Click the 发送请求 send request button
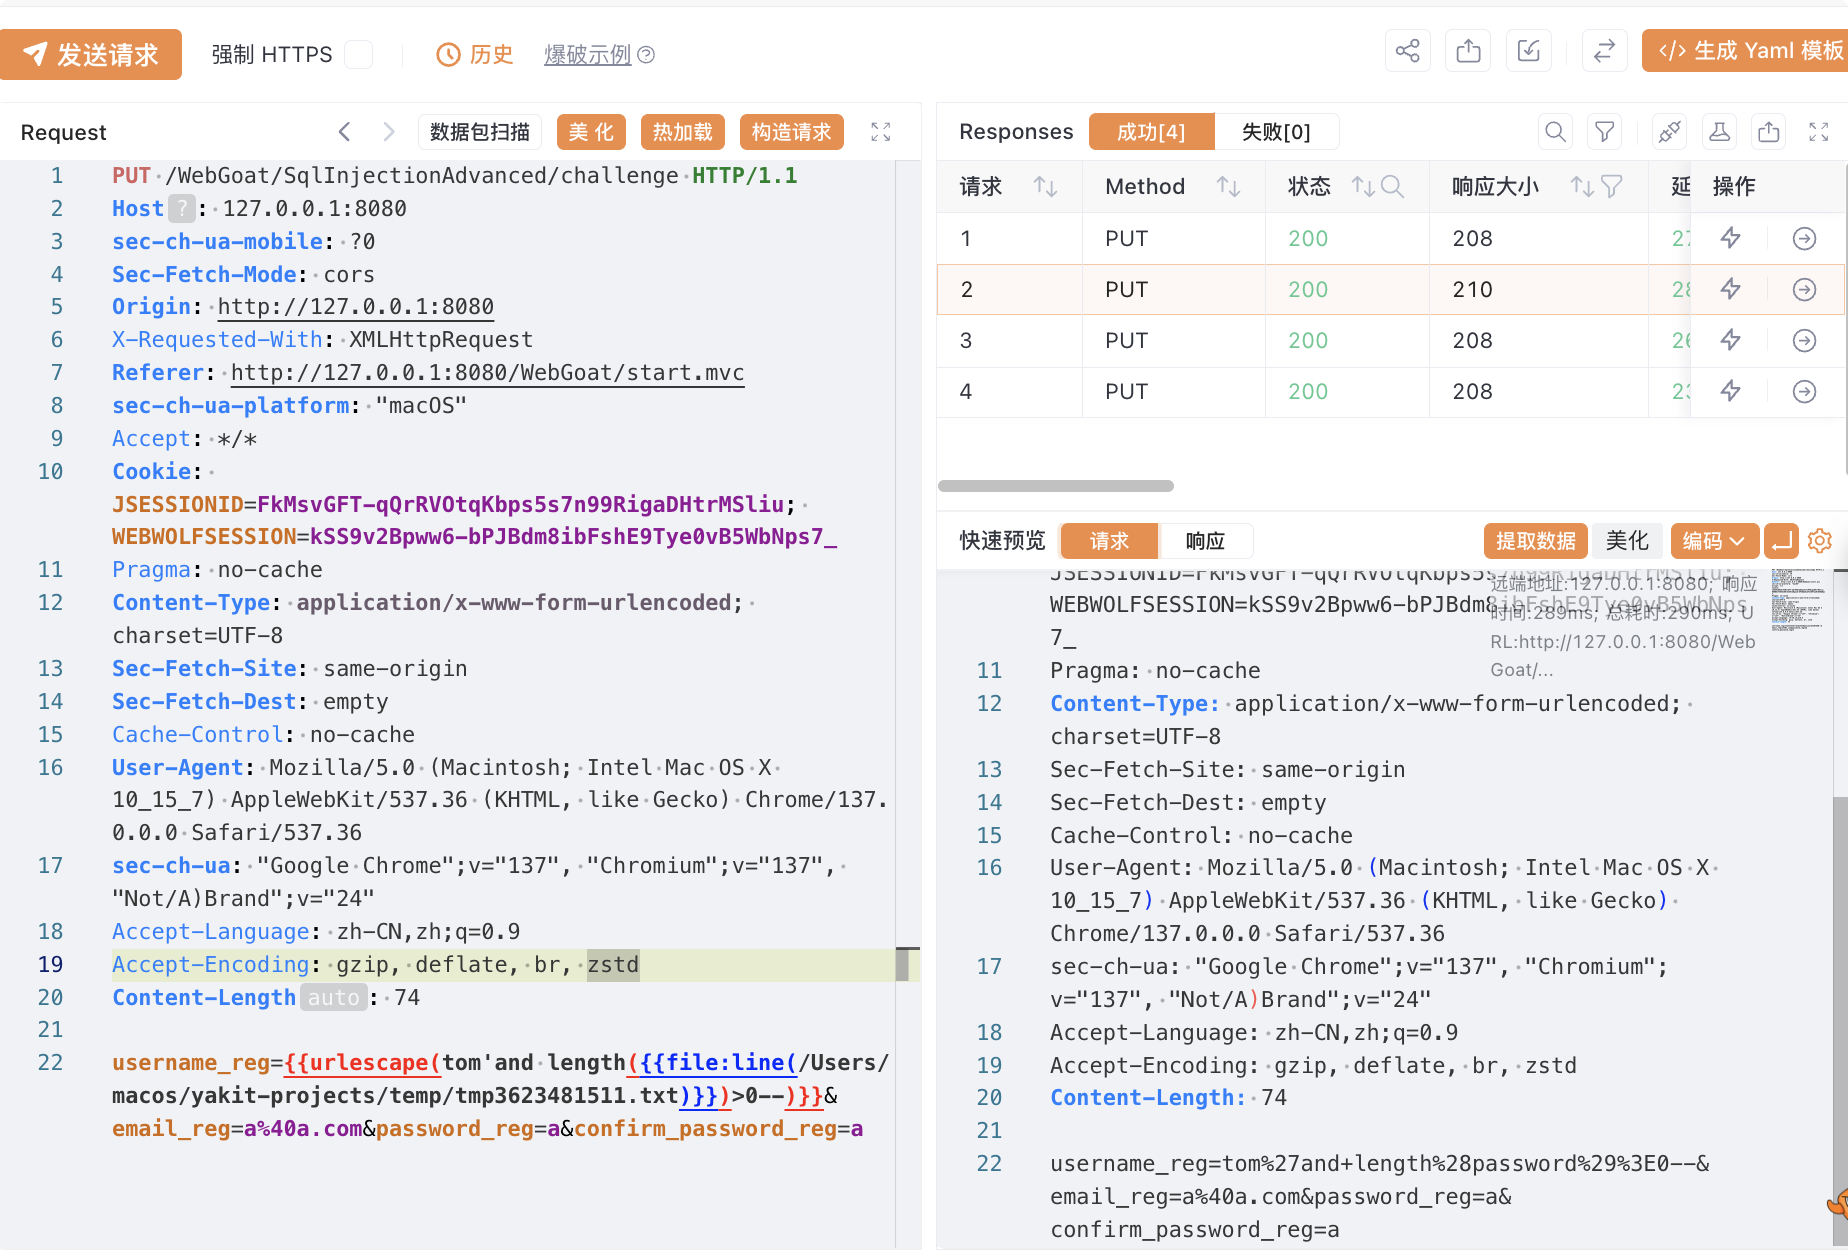 [x=90, y=54]
